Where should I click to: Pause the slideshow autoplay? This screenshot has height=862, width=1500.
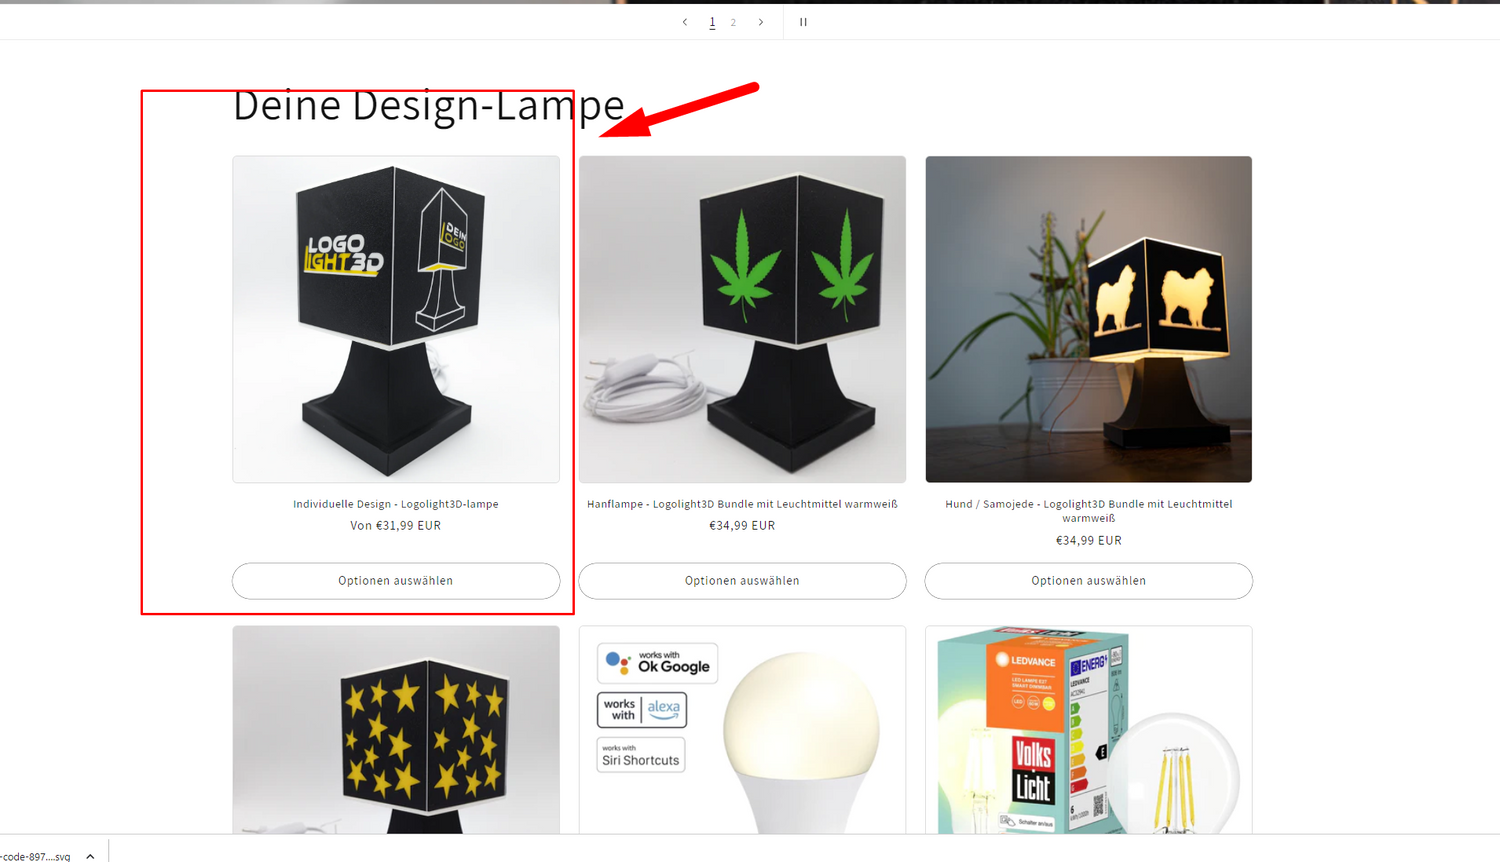(803, 22)
